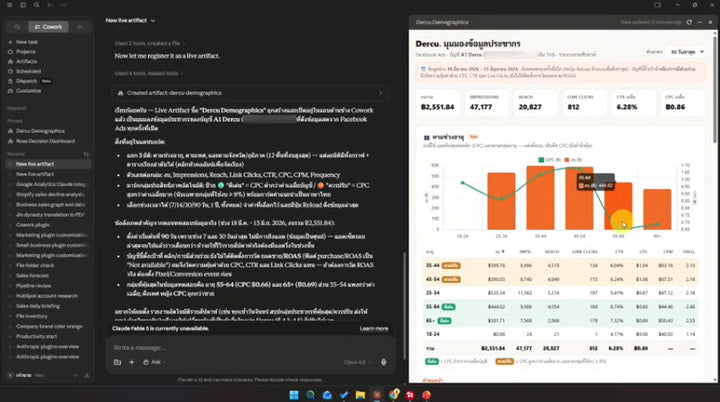Image resolution: width=720 pixels, height=402 pixels.
Task: Open File inventory conversation
Action: [x=48, y=316]
